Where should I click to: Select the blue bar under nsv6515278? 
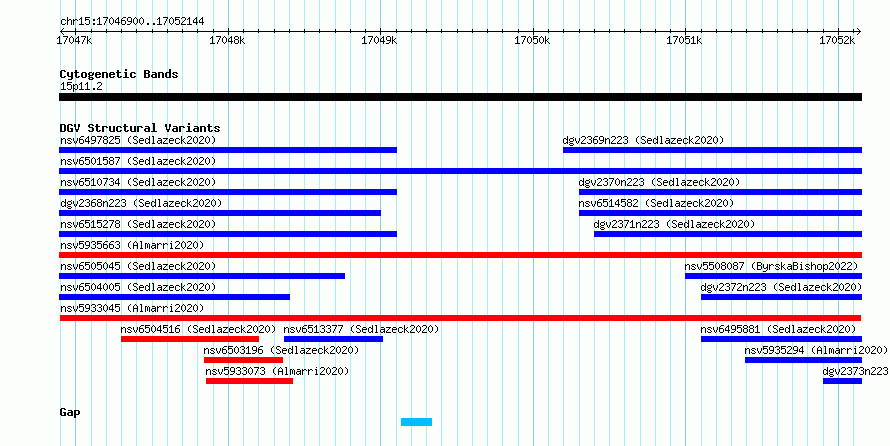click(228, 234)
